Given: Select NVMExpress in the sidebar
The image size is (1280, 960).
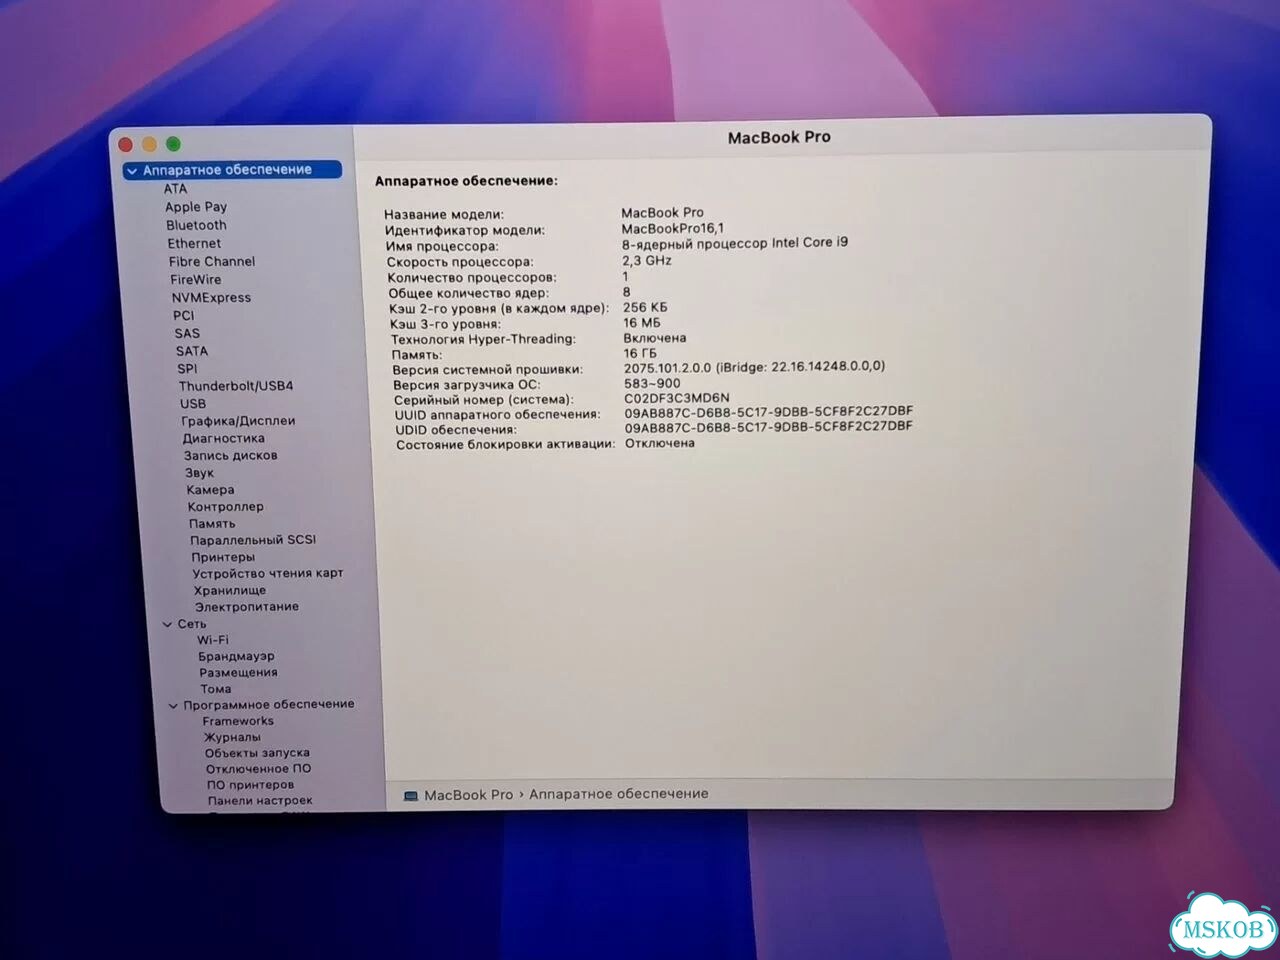Looking at the screenshot, I should pyautogui.click(x=211, y=297).
